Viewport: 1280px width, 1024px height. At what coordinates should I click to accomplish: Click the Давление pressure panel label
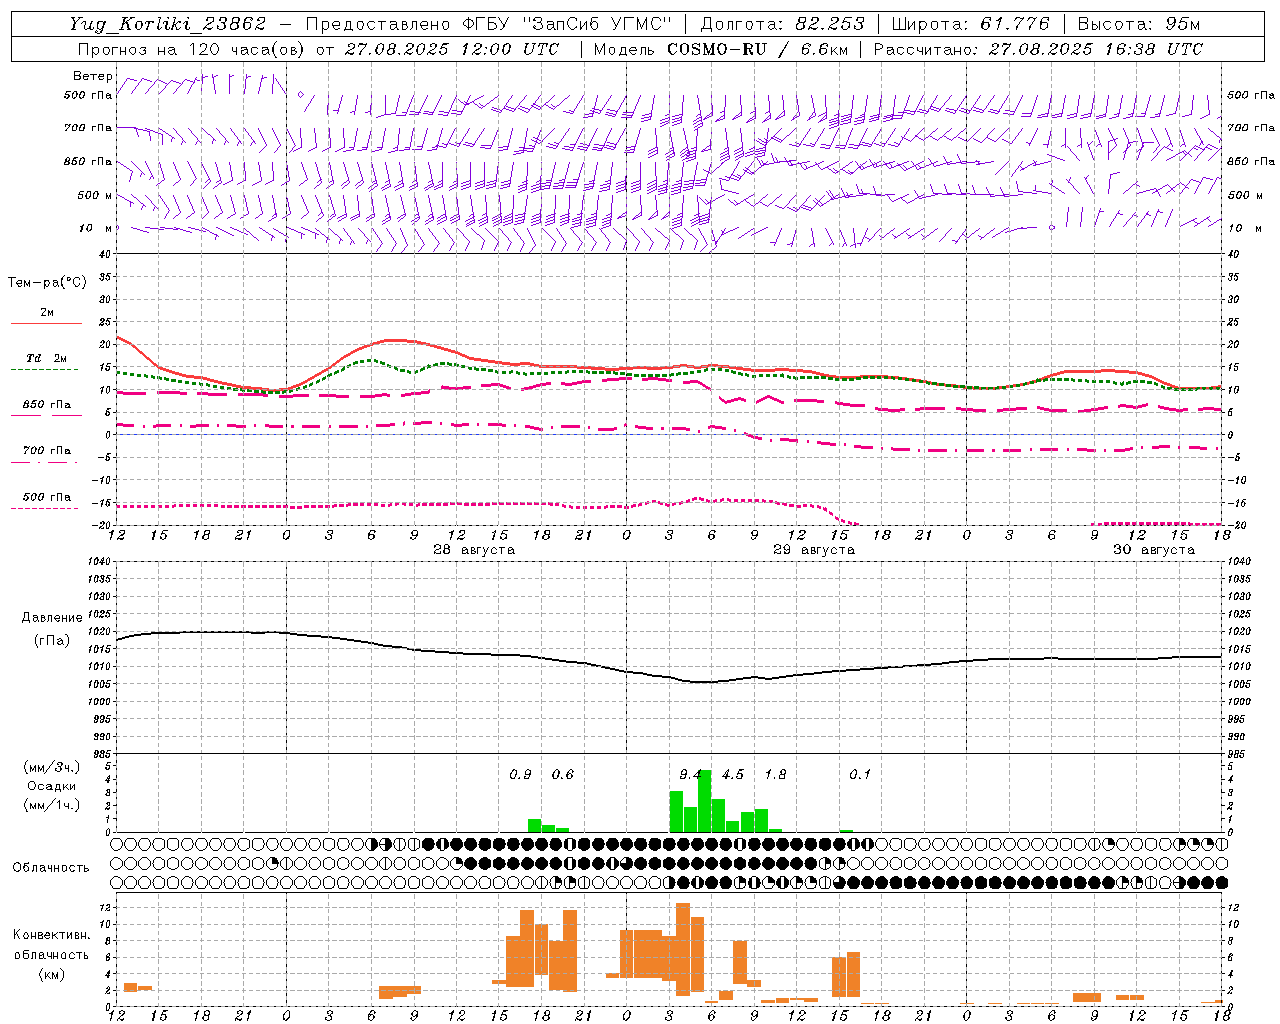pyautogui.click(x=52, y=618)
